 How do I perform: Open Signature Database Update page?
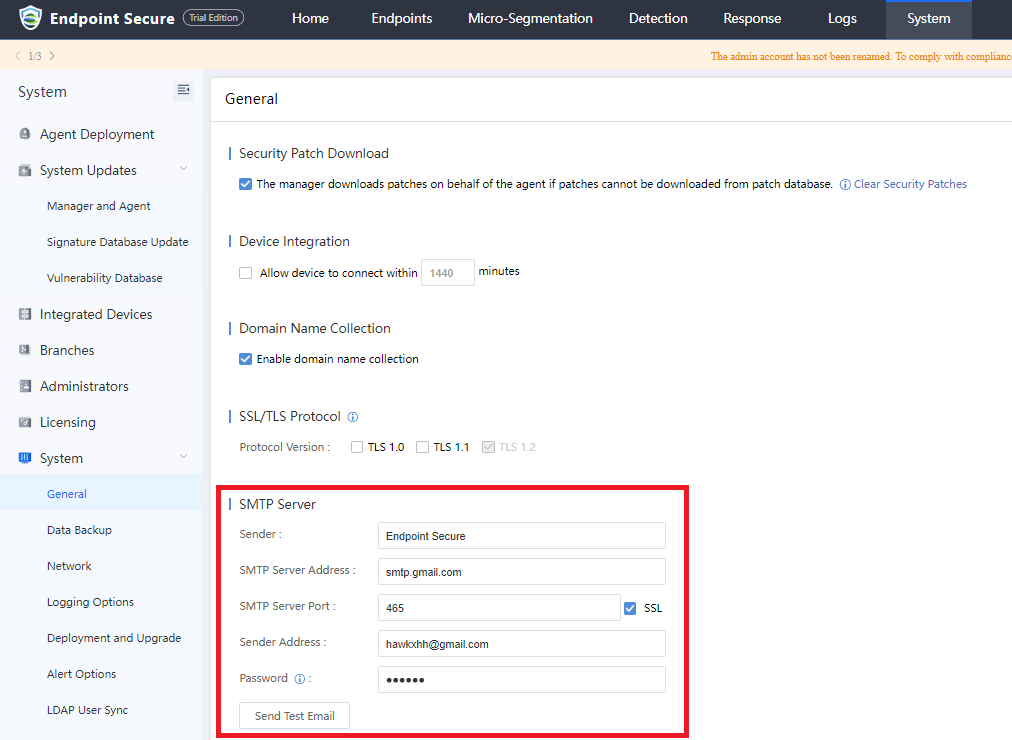click(117, 242)
